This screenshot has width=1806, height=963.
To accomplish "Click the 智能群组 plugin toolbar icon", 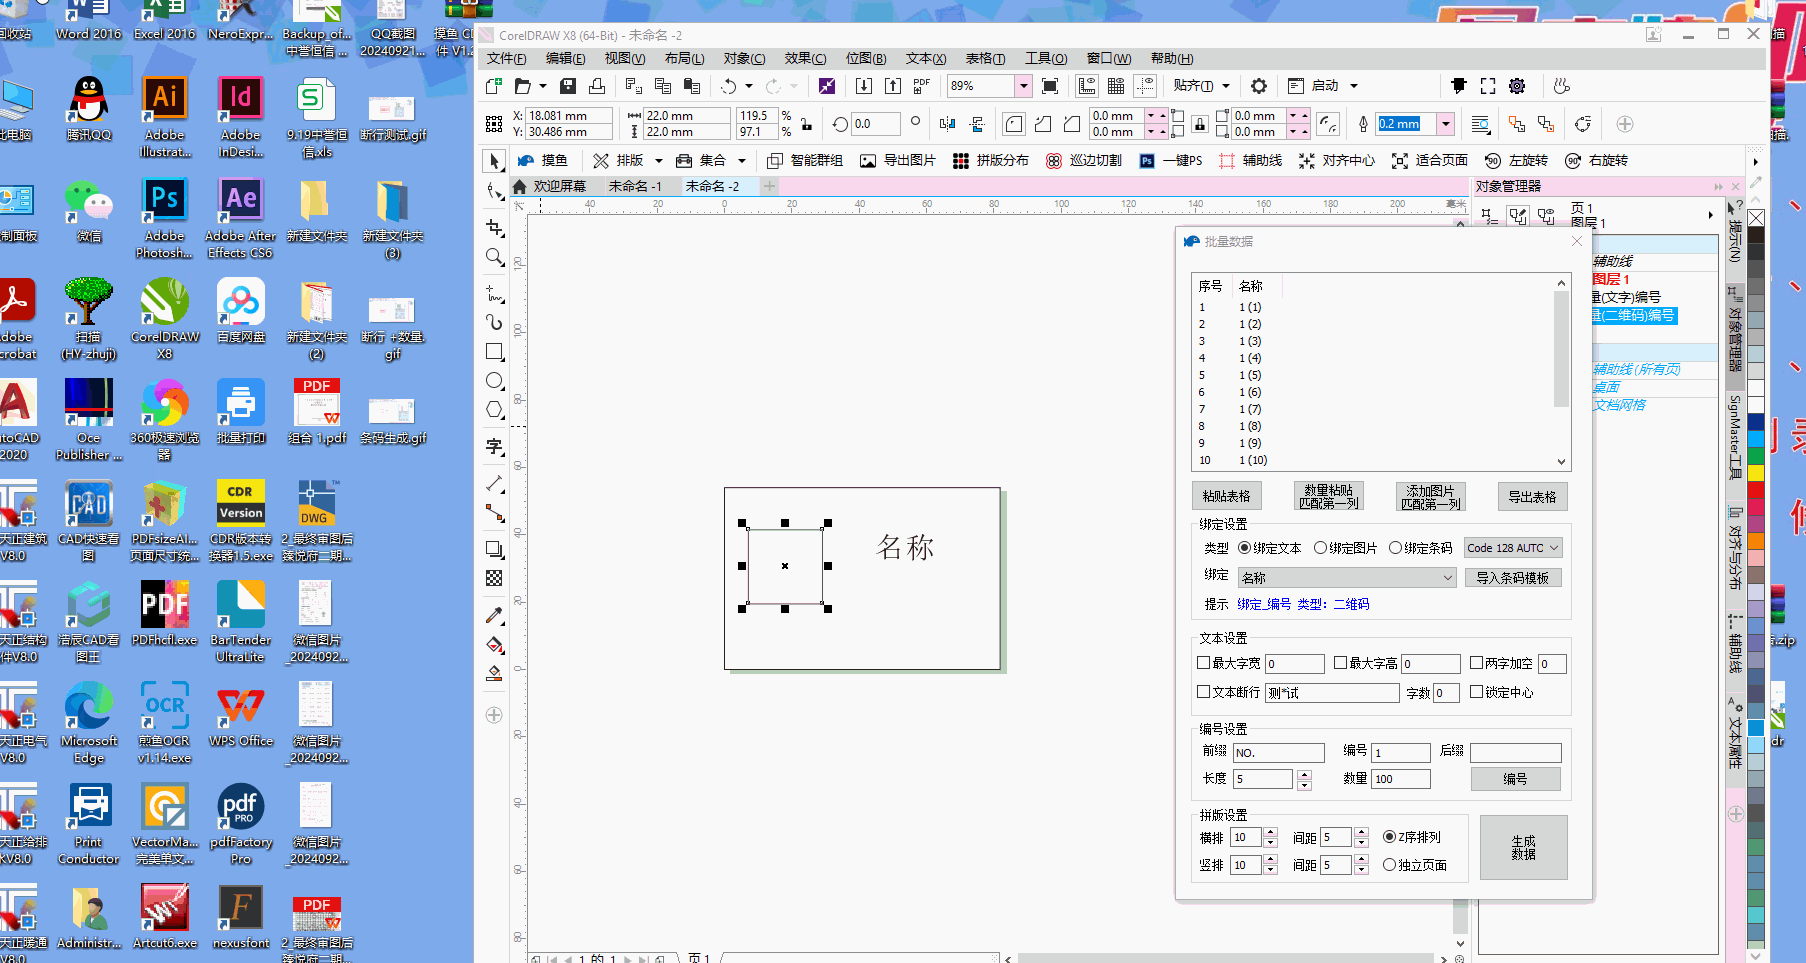I will click(805, 160).
